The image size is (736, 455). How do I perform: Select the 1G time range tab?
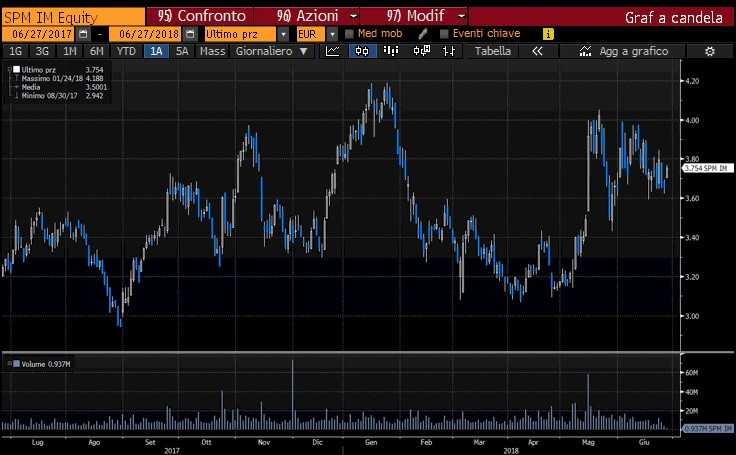tap(15, 51)
